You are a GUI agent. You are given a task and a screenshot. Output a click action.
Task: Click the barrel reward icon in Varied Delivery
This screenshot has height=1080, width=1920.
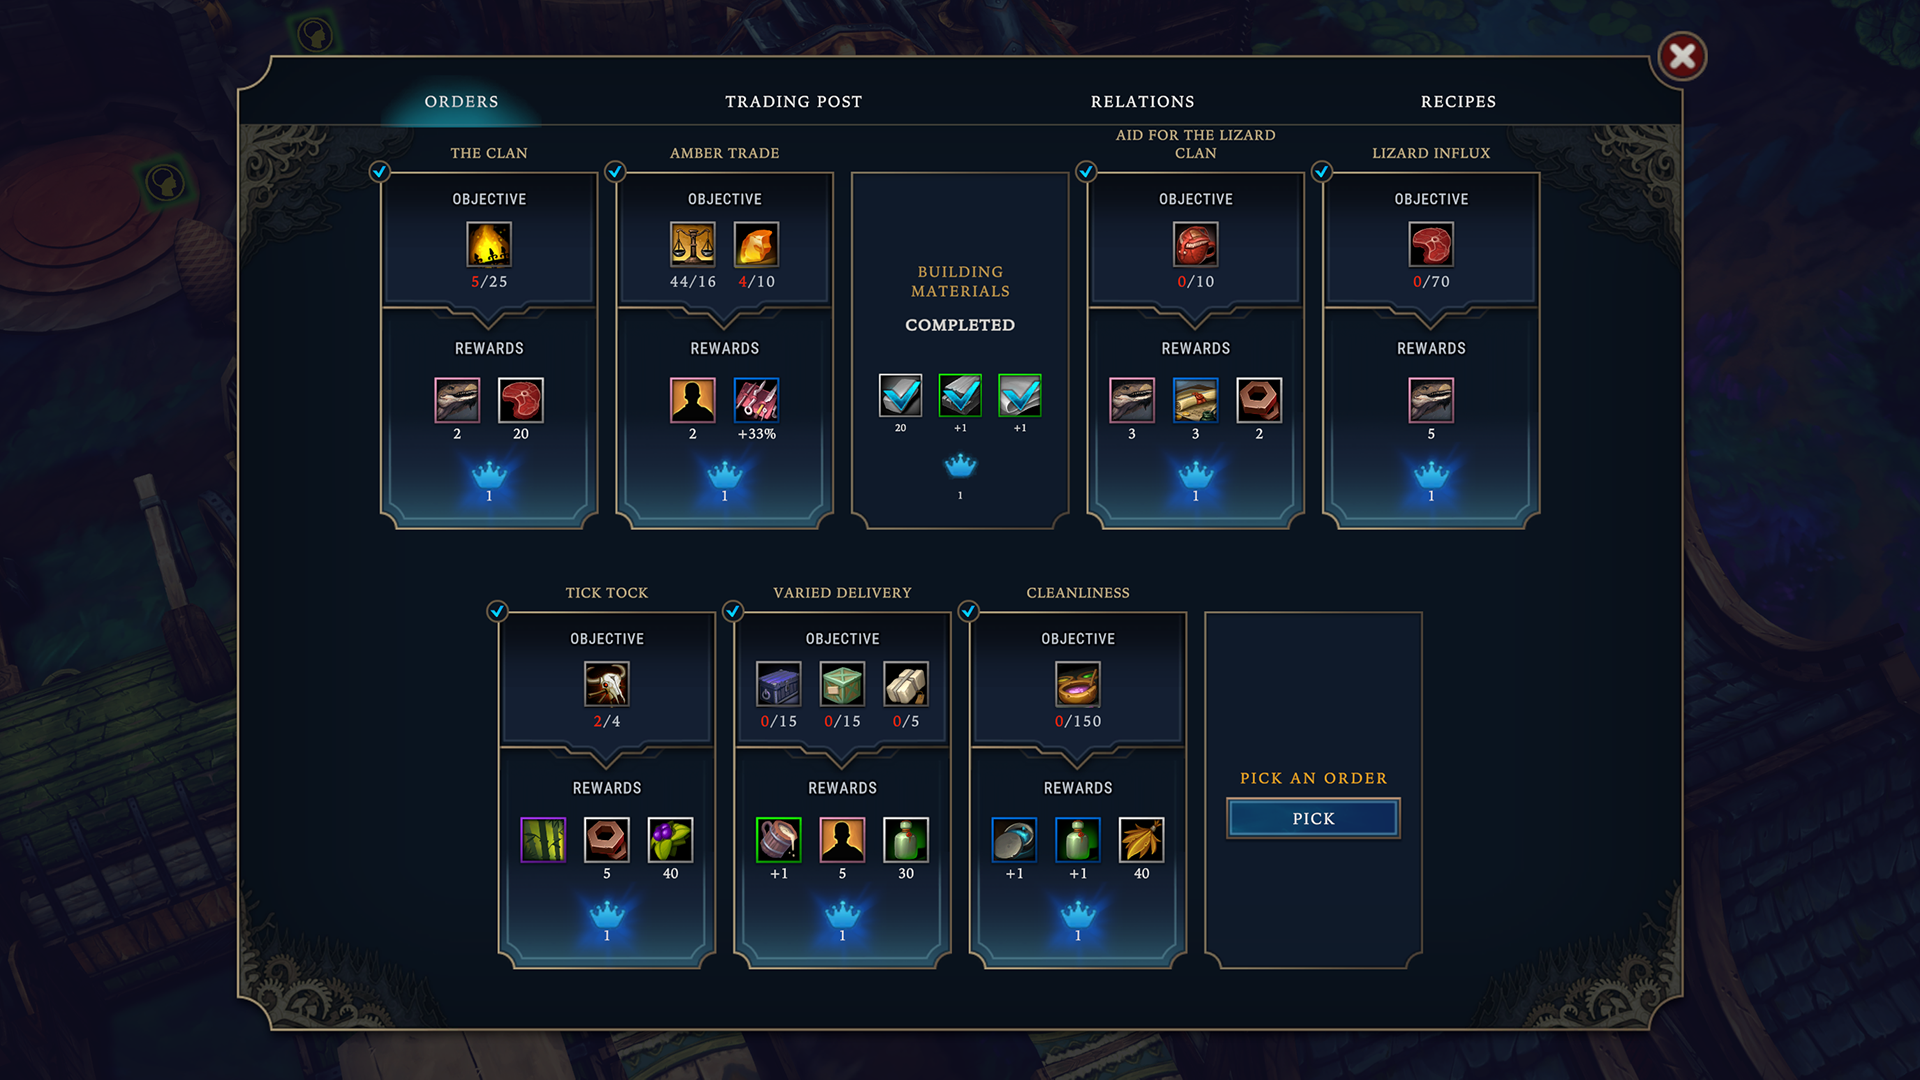tap(778, 840)
